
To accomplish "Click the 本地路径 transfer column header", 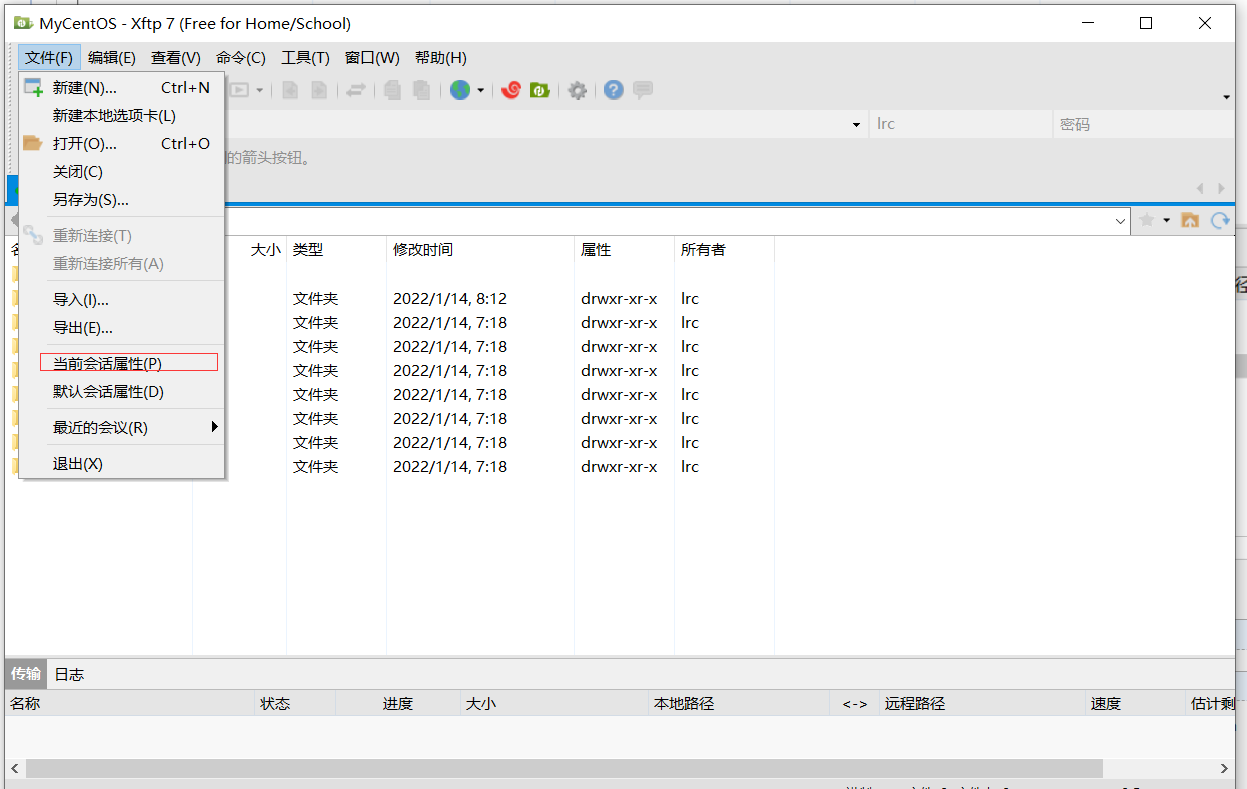I will (x=739, y=704).
